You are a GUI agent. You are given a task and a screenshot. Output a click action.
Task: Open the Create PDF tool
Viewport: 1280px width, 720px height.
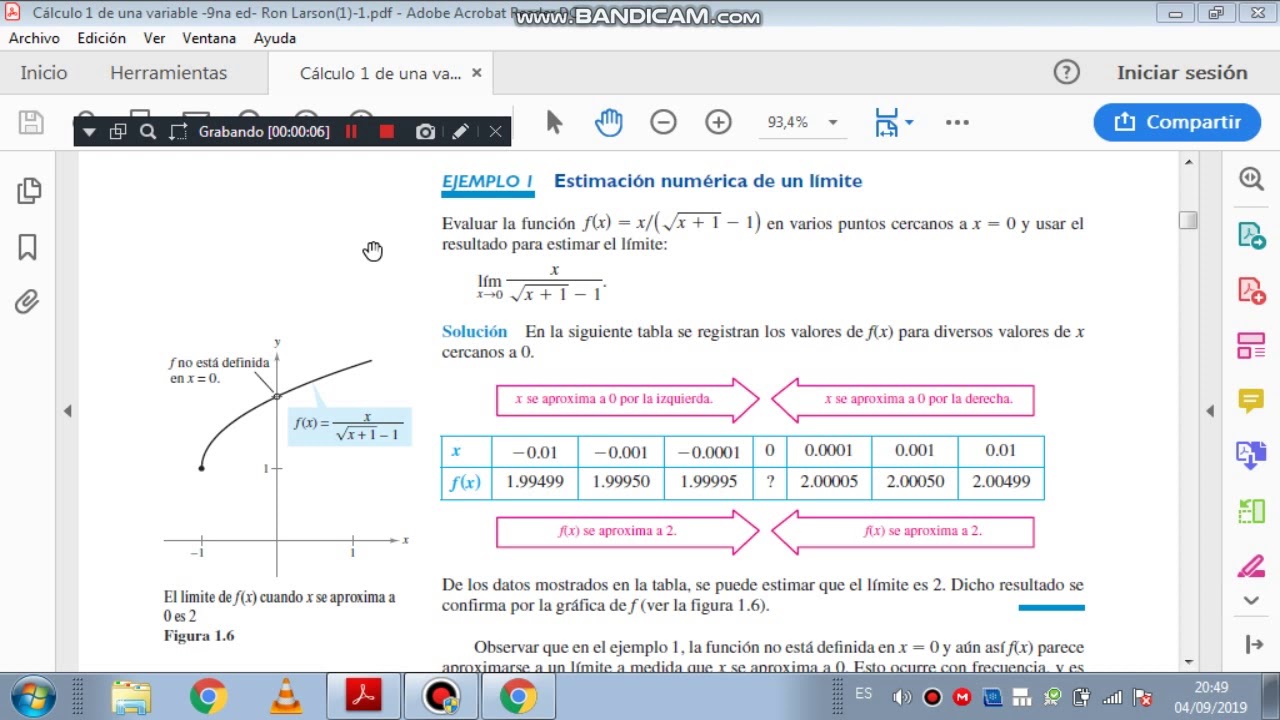(1251, 291)
